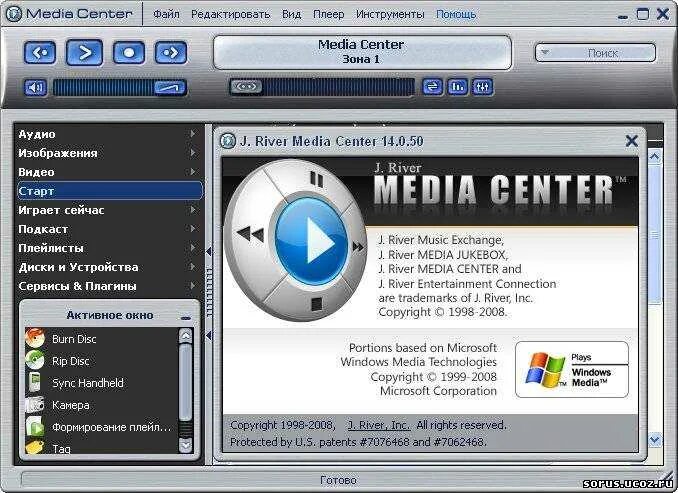
Task: Open the Плеер menu
Action: (329, 14)
